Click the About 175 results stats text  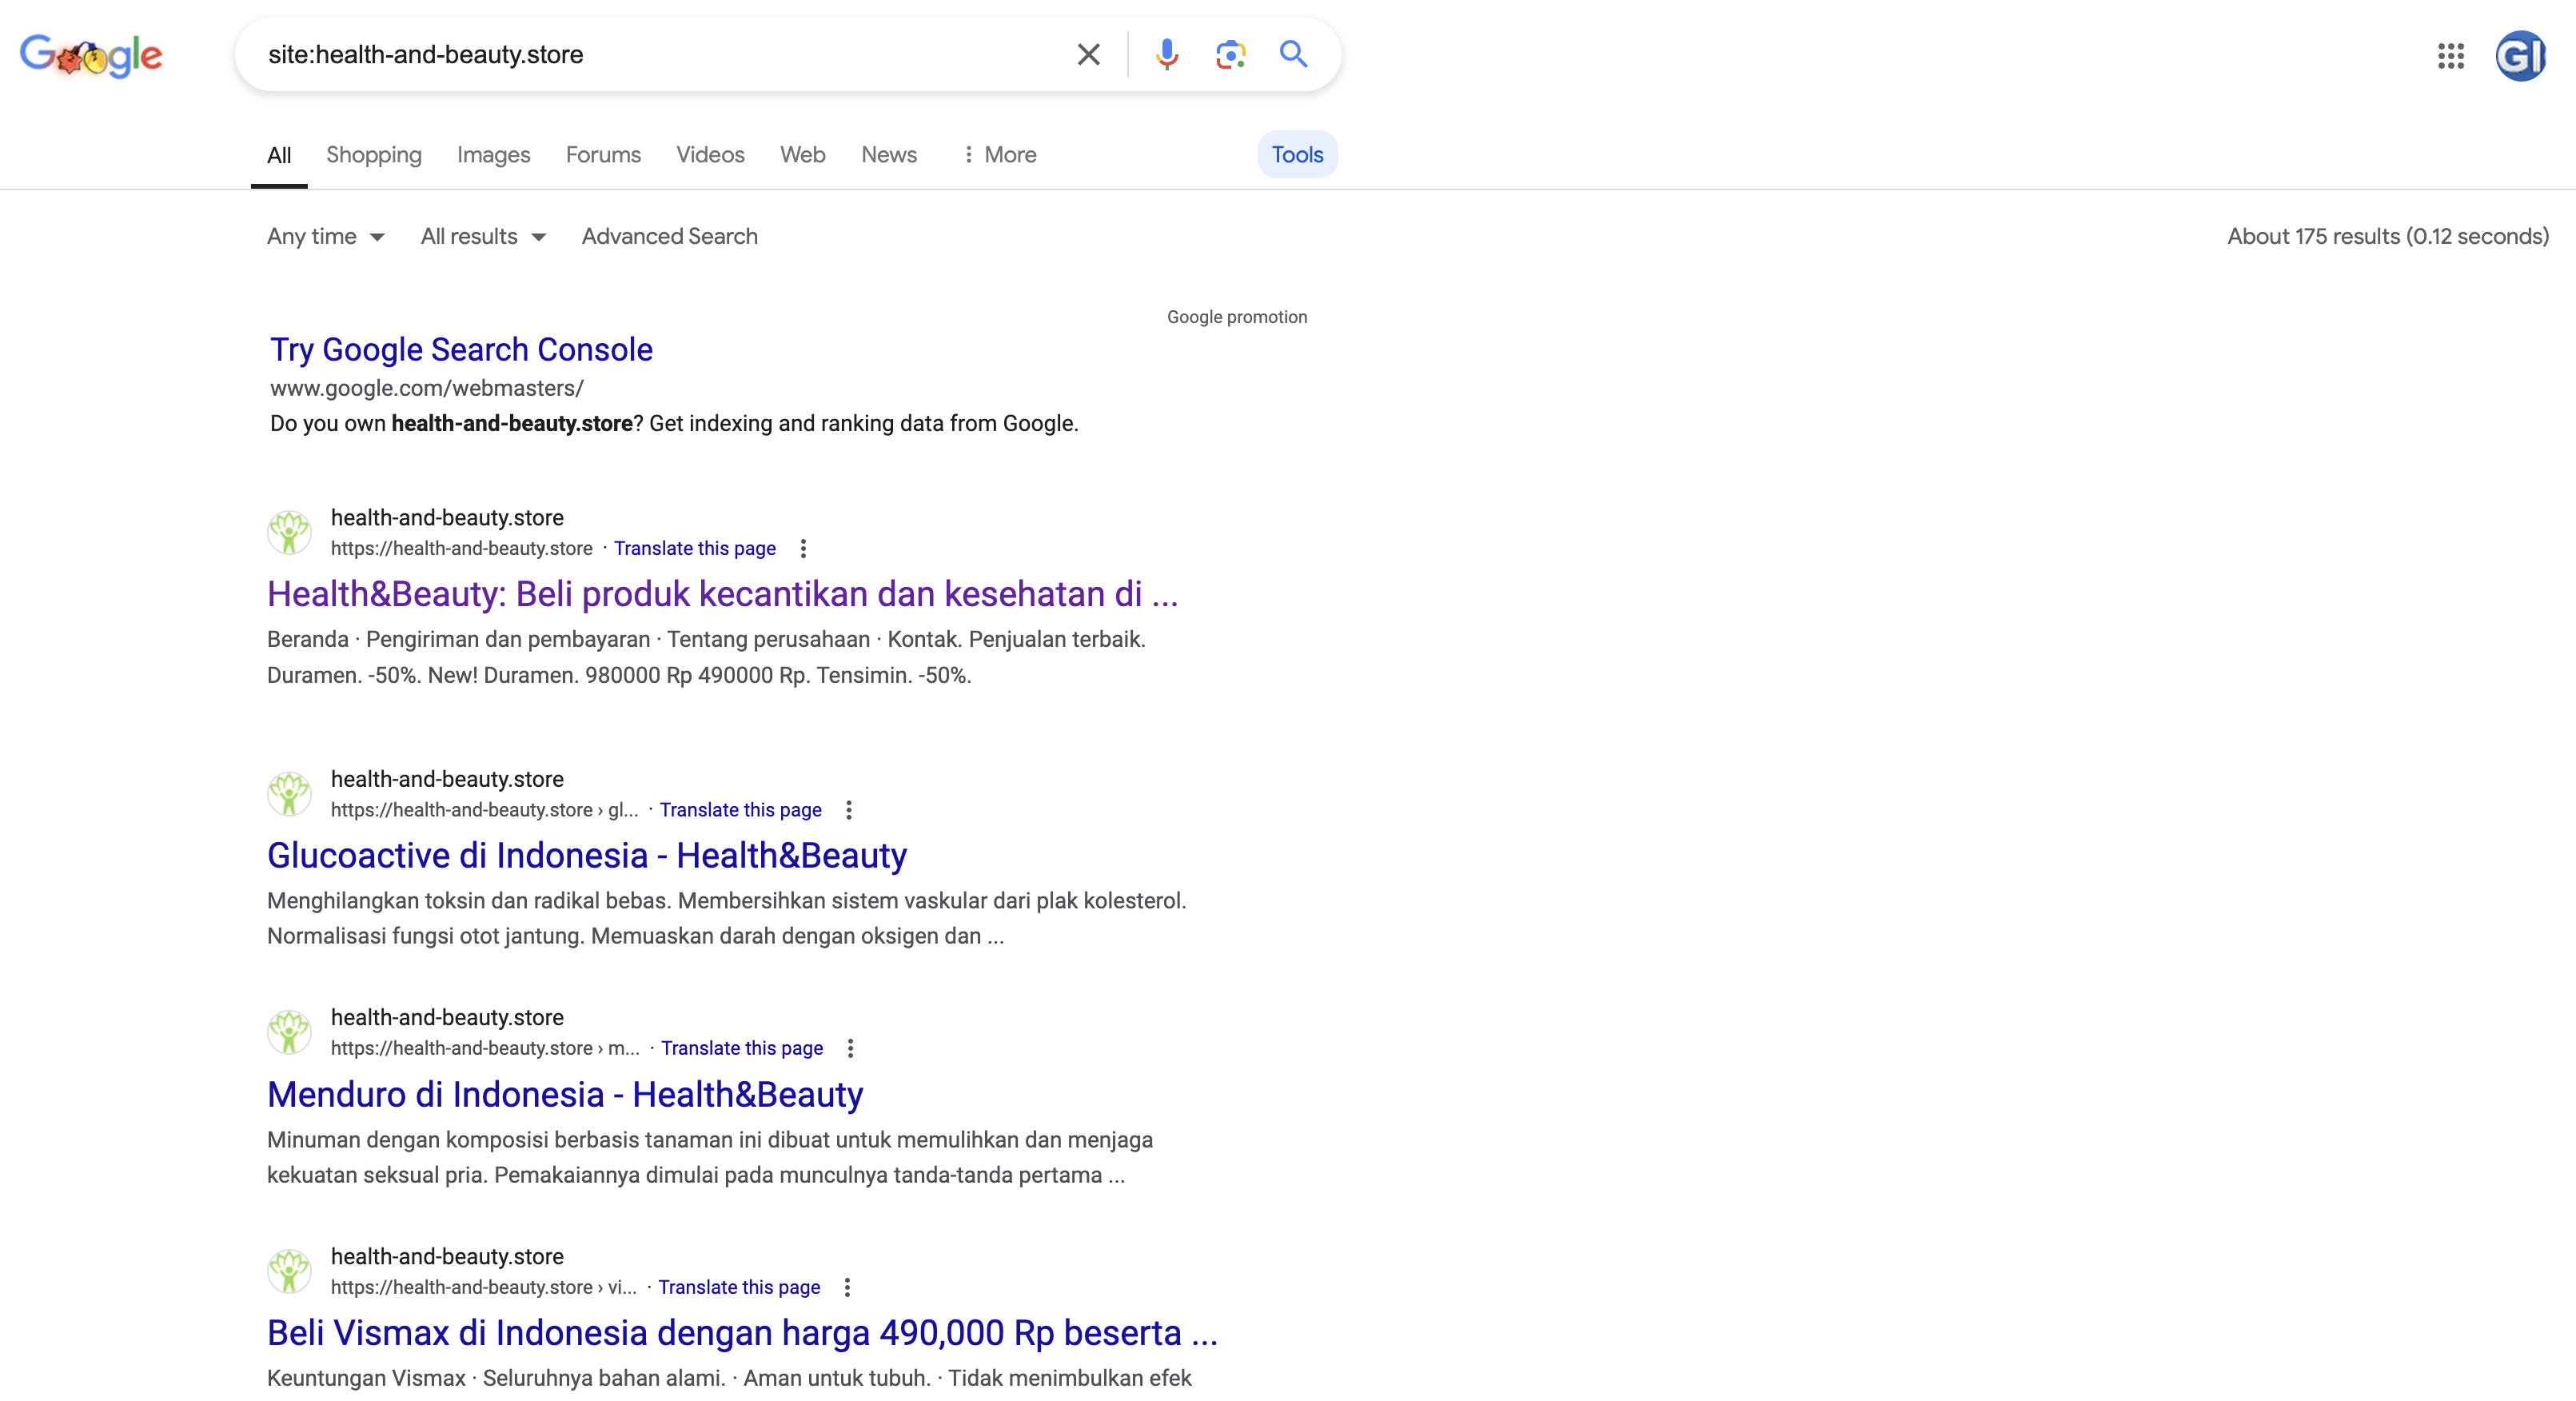pyautogui.click(x=2388, y=237)
